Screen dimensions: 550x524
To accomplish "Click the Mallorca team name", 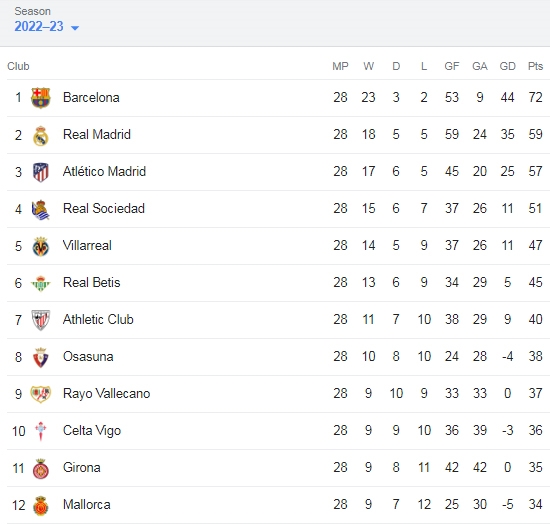I will (x=87, y=504).
